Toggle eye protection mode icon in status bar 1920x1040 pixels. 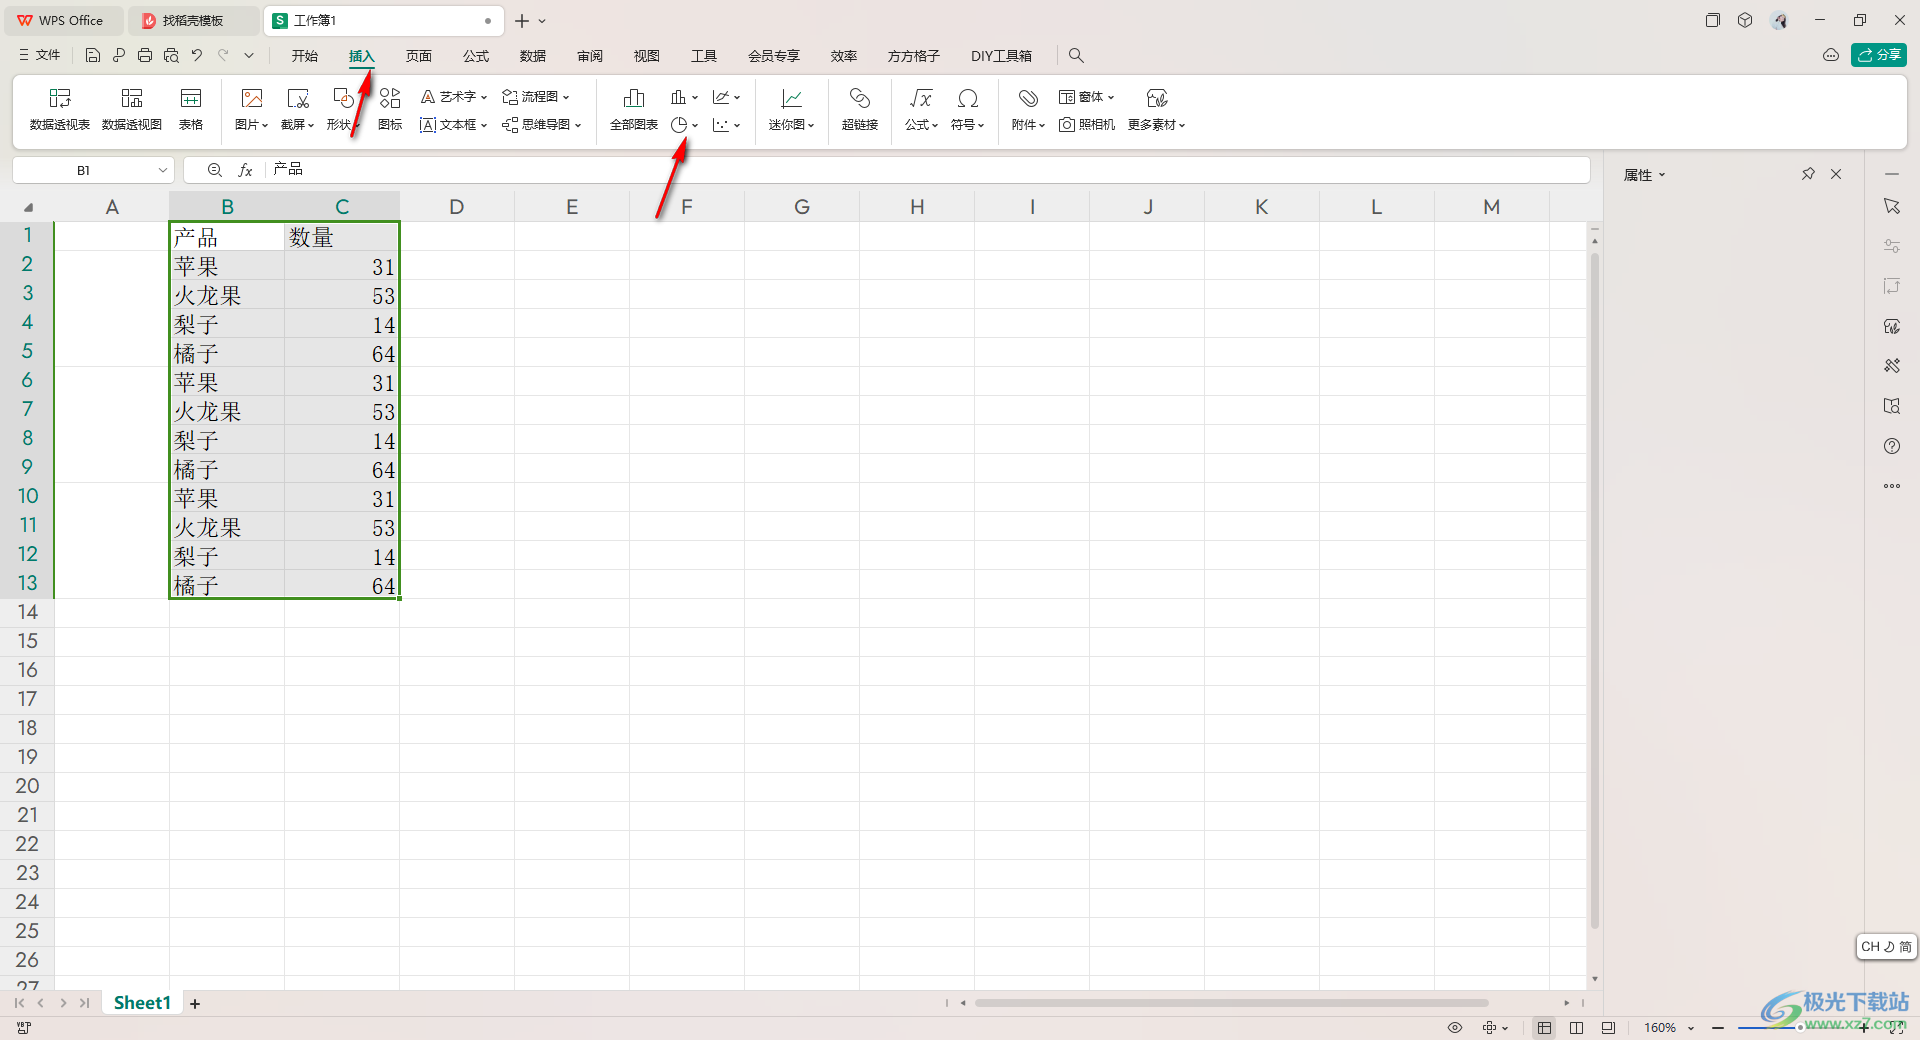[1455, 1028]
